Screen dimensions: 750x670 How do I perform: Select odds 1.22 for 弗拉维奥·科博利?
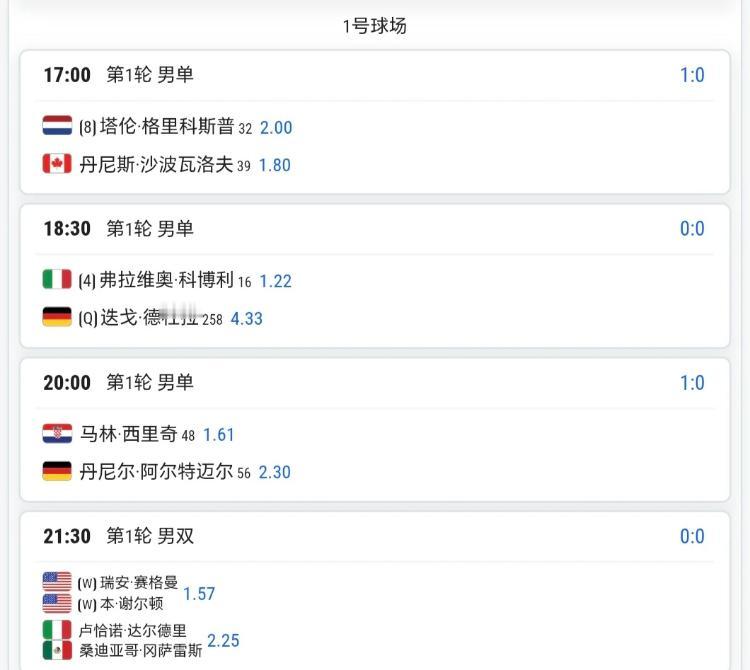click(x=275, y=281)
